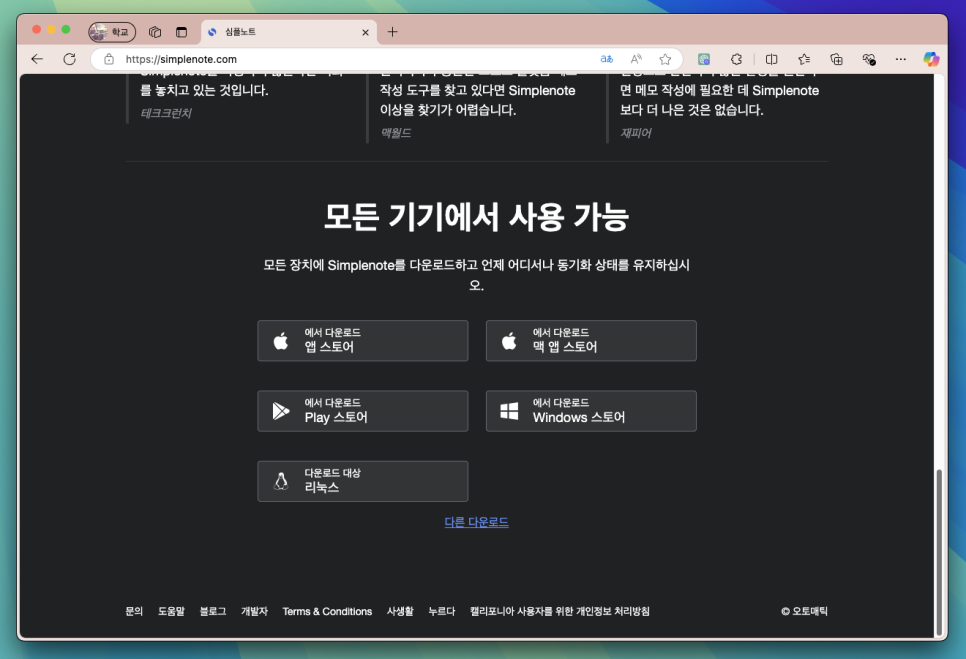Click the read aloud icon in the address bar
966x659 pixels.
(636, 59)
